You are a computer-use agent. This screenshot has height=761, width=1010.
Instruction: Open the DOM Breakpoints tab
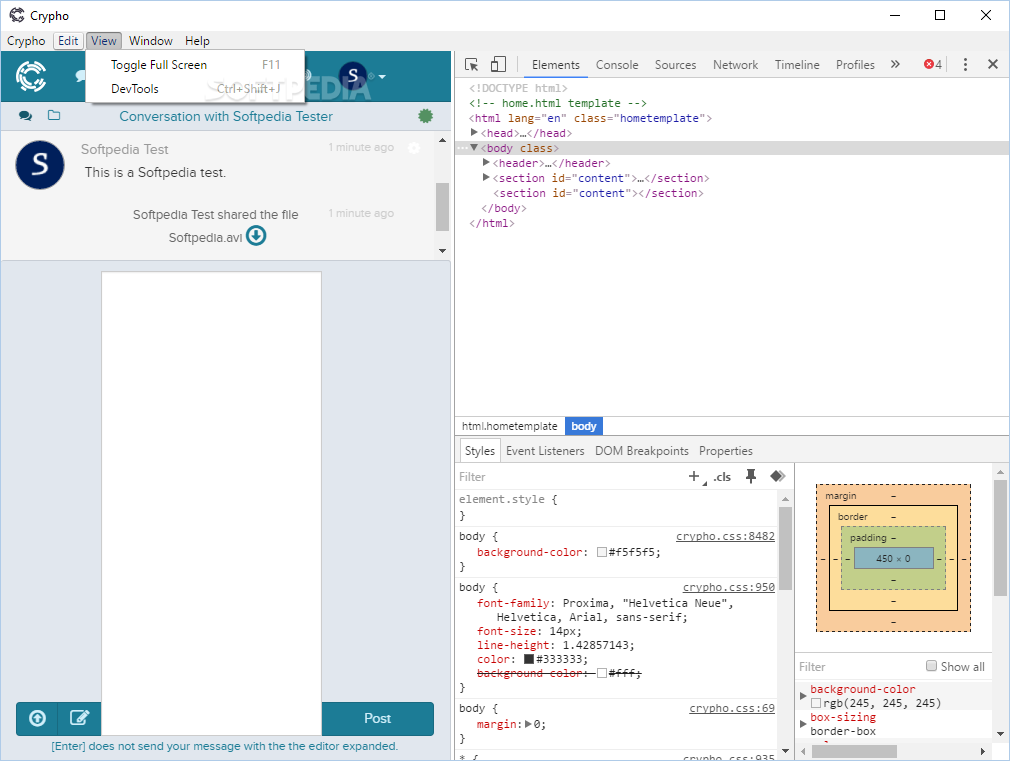(642, 451)
